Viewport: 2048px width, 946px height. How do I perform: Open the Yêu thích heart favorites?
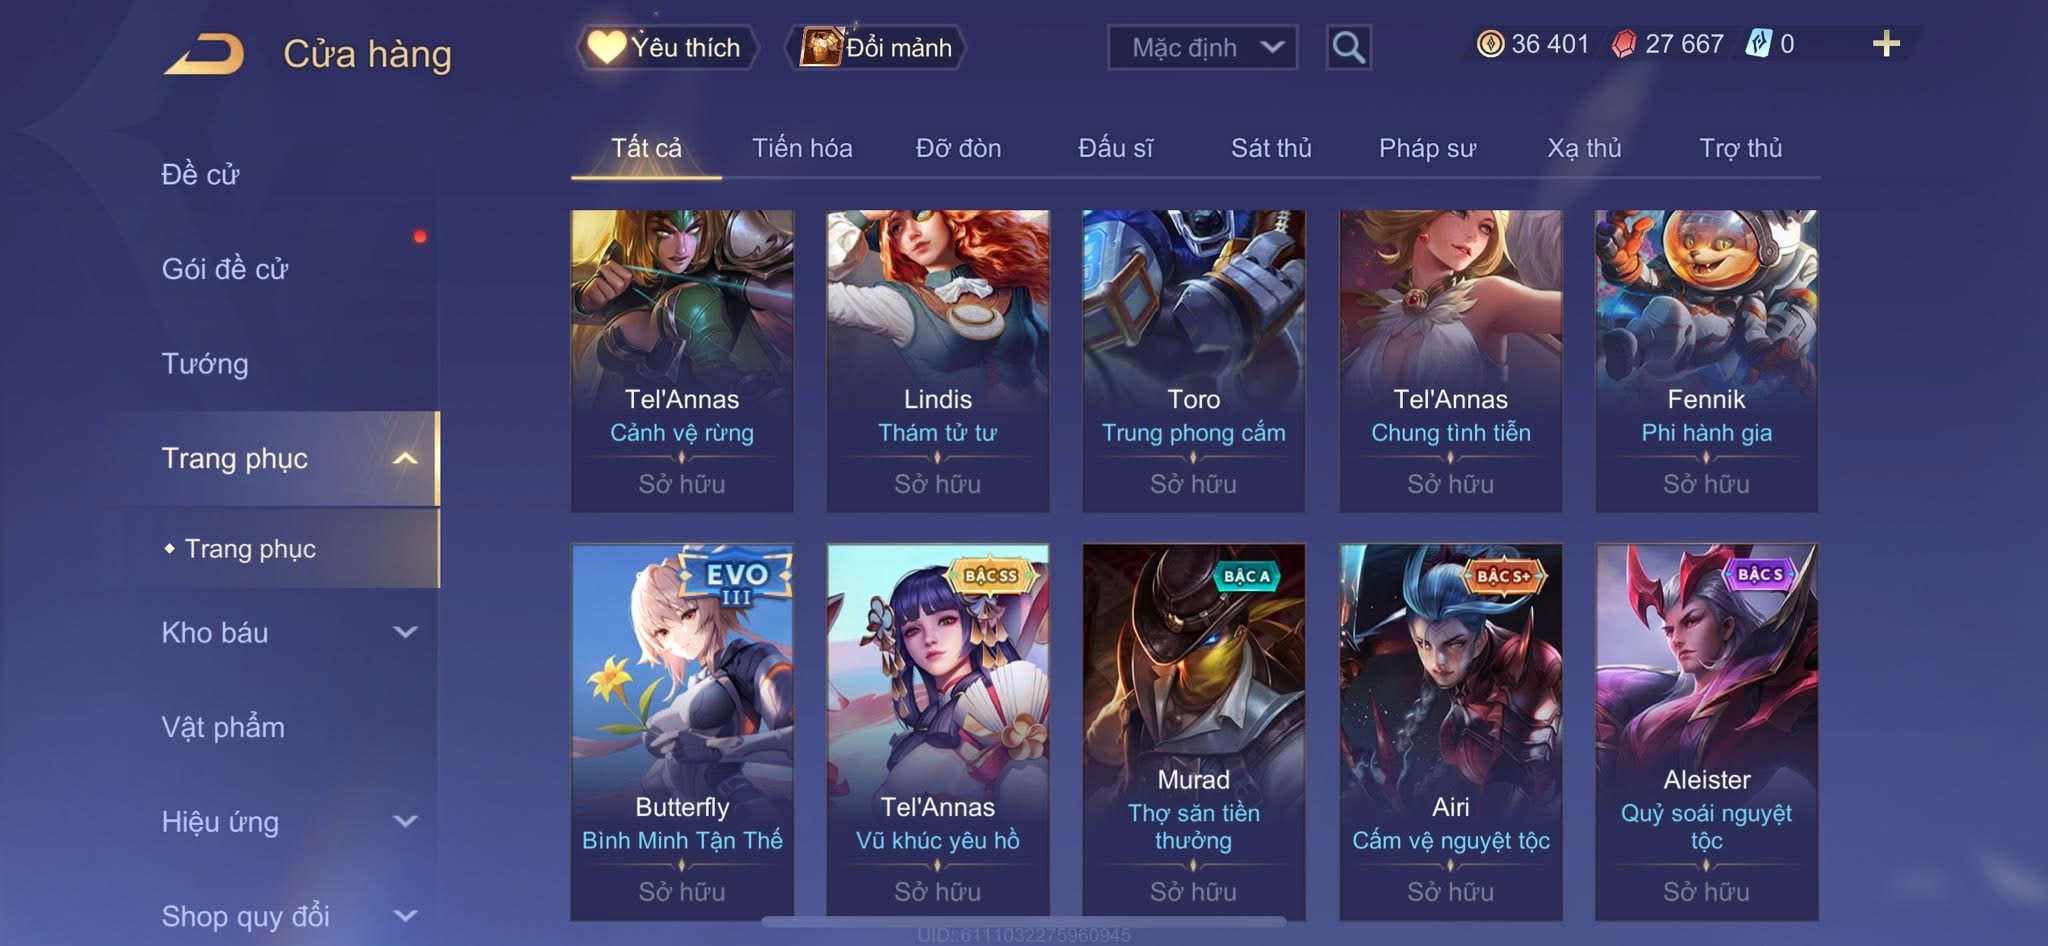pyautogui.click(x=667, y=47)
